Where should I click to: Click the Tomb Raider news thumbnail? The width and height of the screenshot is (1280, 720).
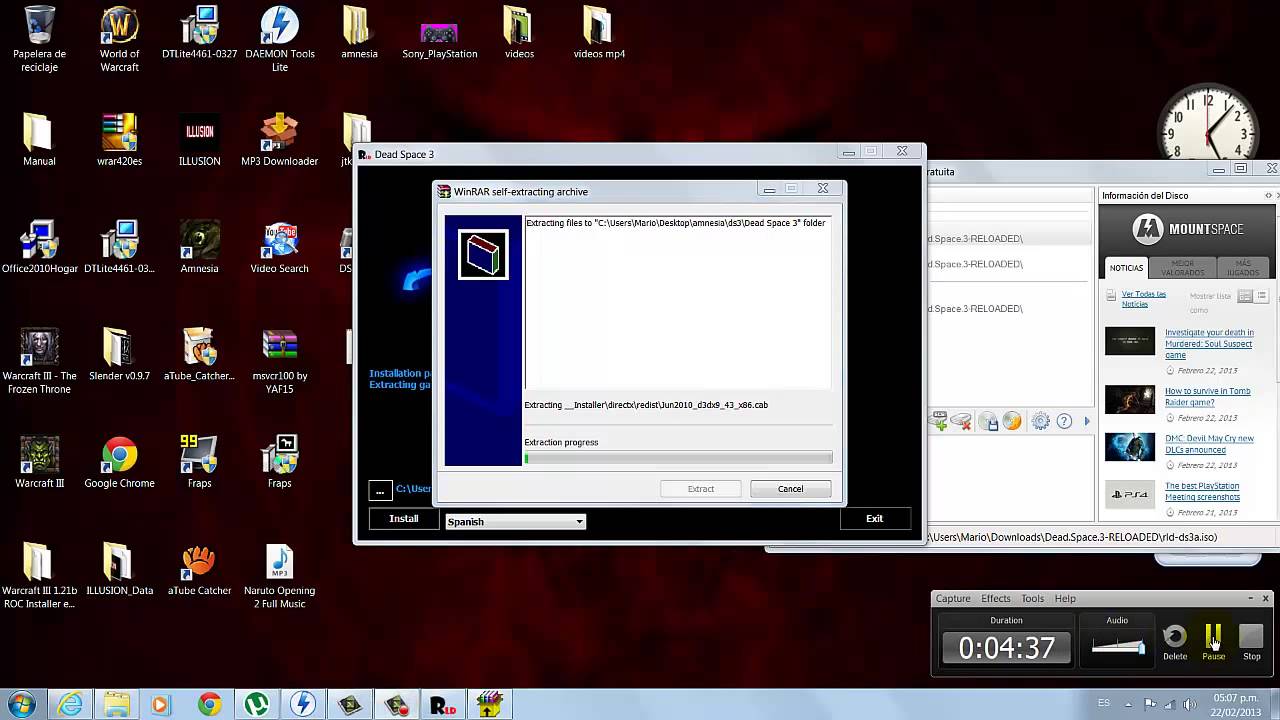pos(1130,399)
